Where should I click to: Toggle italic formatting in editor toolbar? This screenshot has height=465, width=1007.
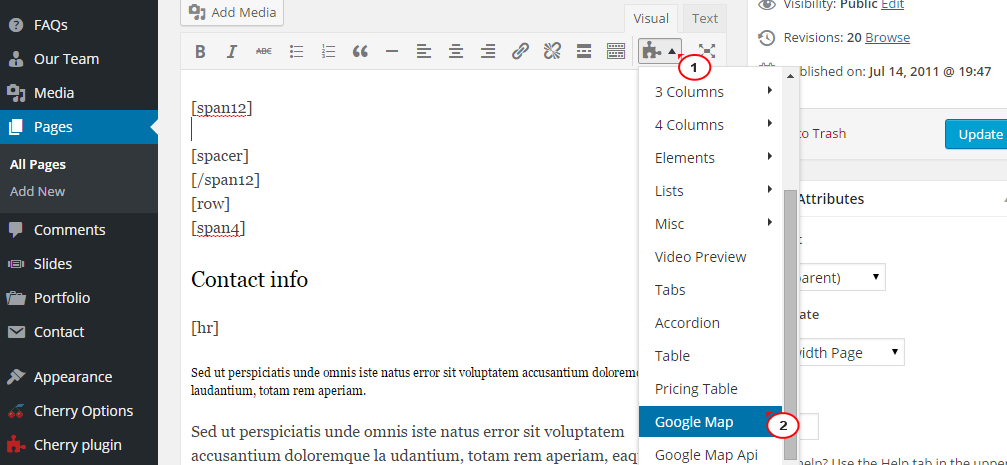click(232, 51)
